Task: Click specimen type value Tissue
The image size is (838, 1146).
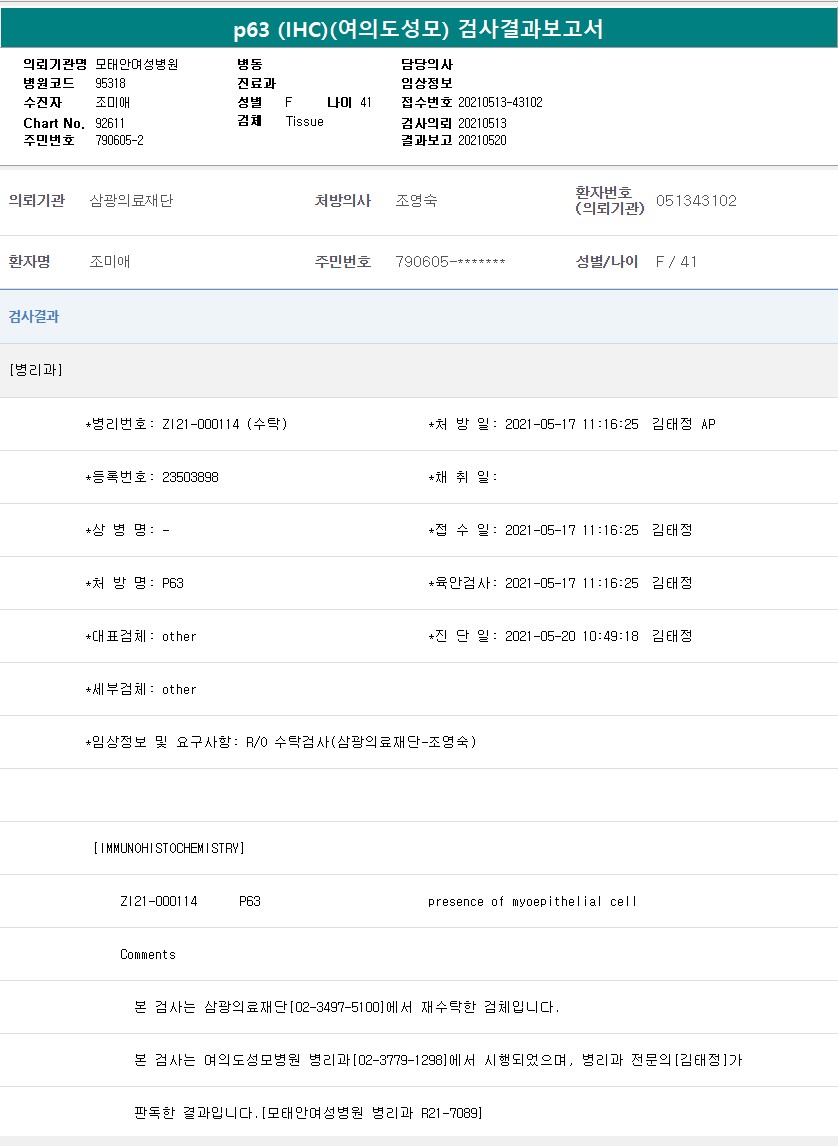Action: point(304,122)
